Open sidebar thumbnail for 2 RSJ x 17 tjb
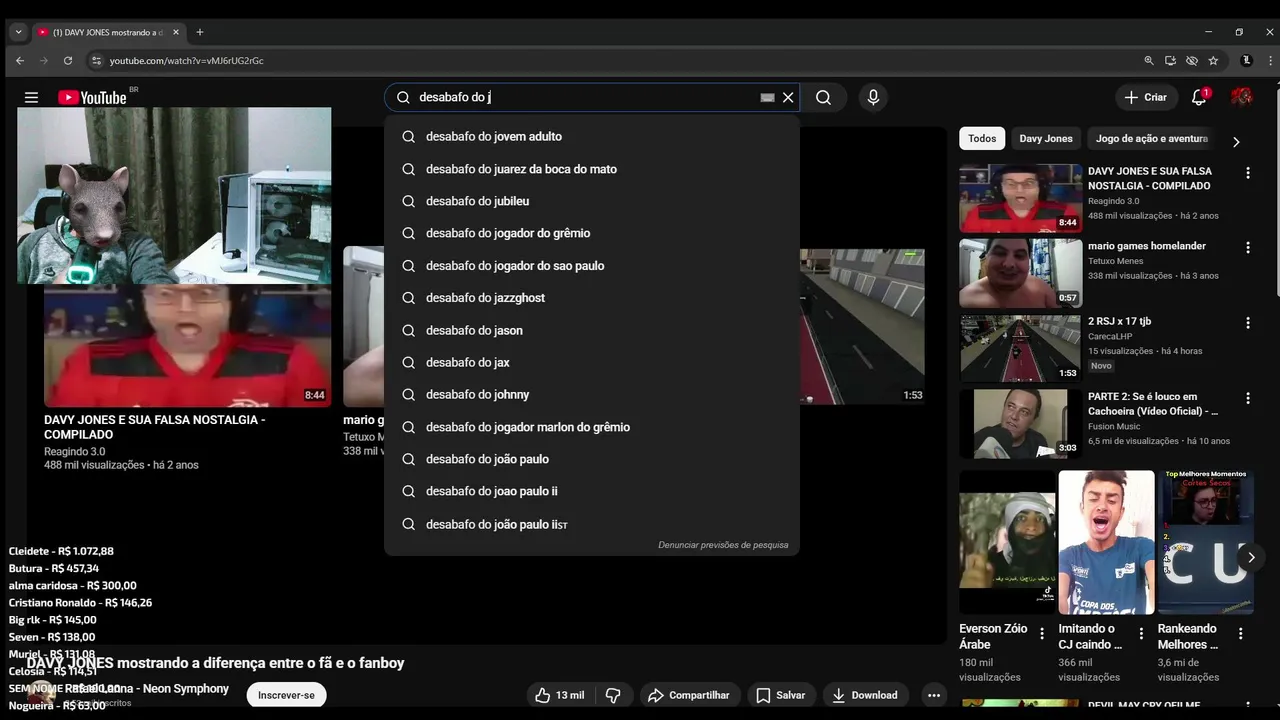This screenshot has height=720, width=1280. click(x=1020, y=348)
